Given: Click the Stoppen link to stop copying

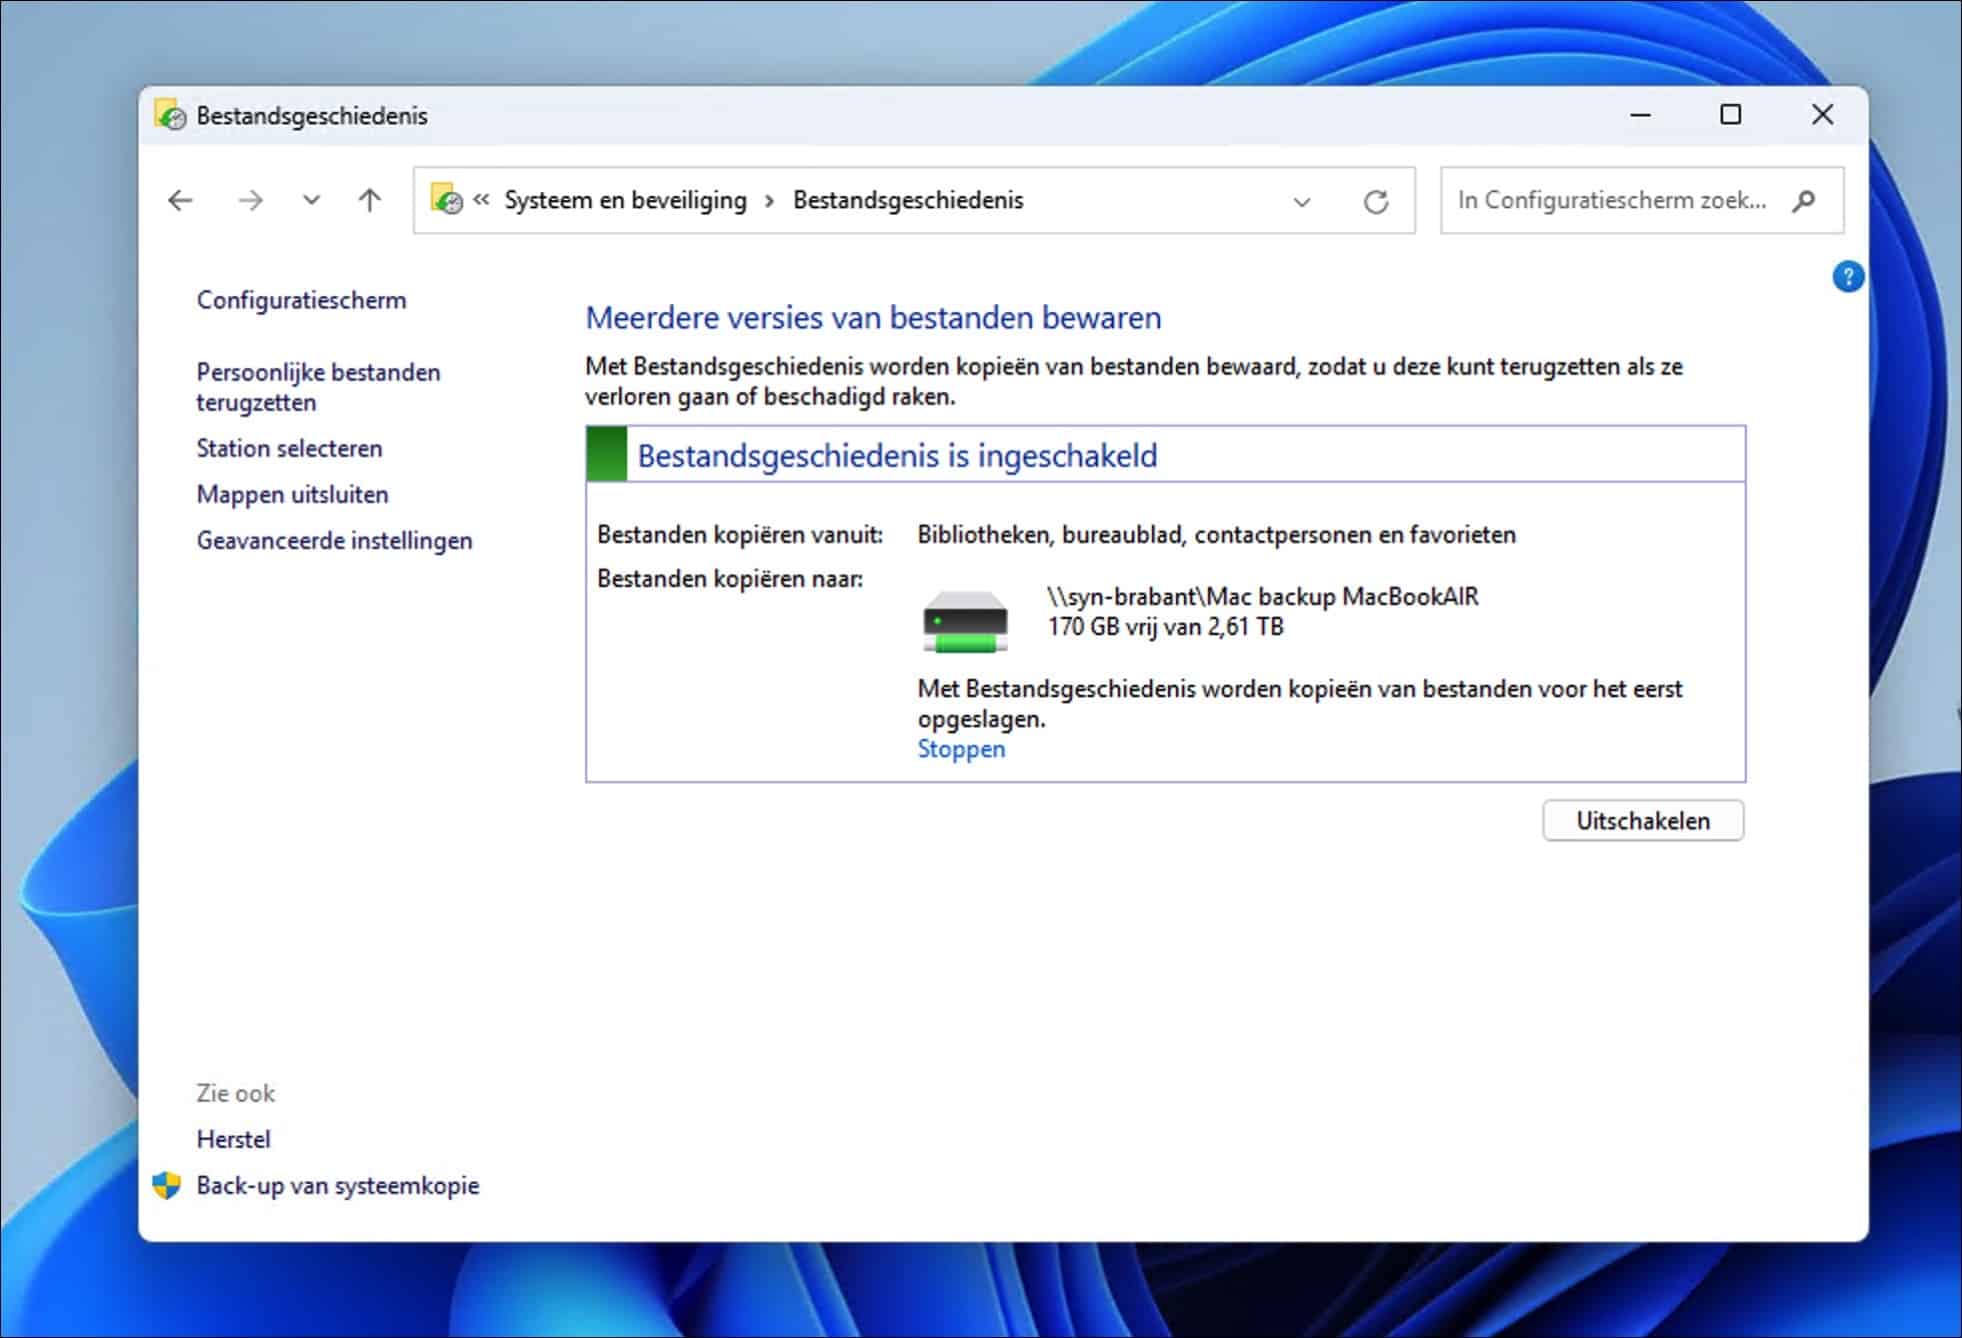Looking at the screenshot, I should (960, 748).
